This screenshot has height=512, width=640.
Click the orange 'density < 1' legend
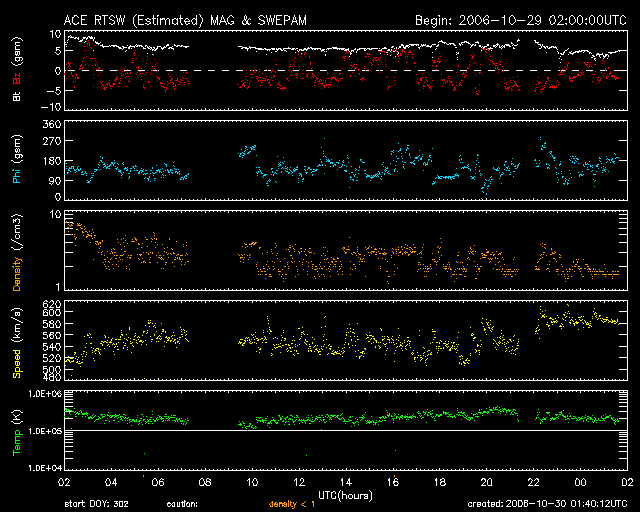(x=290, y=504)
